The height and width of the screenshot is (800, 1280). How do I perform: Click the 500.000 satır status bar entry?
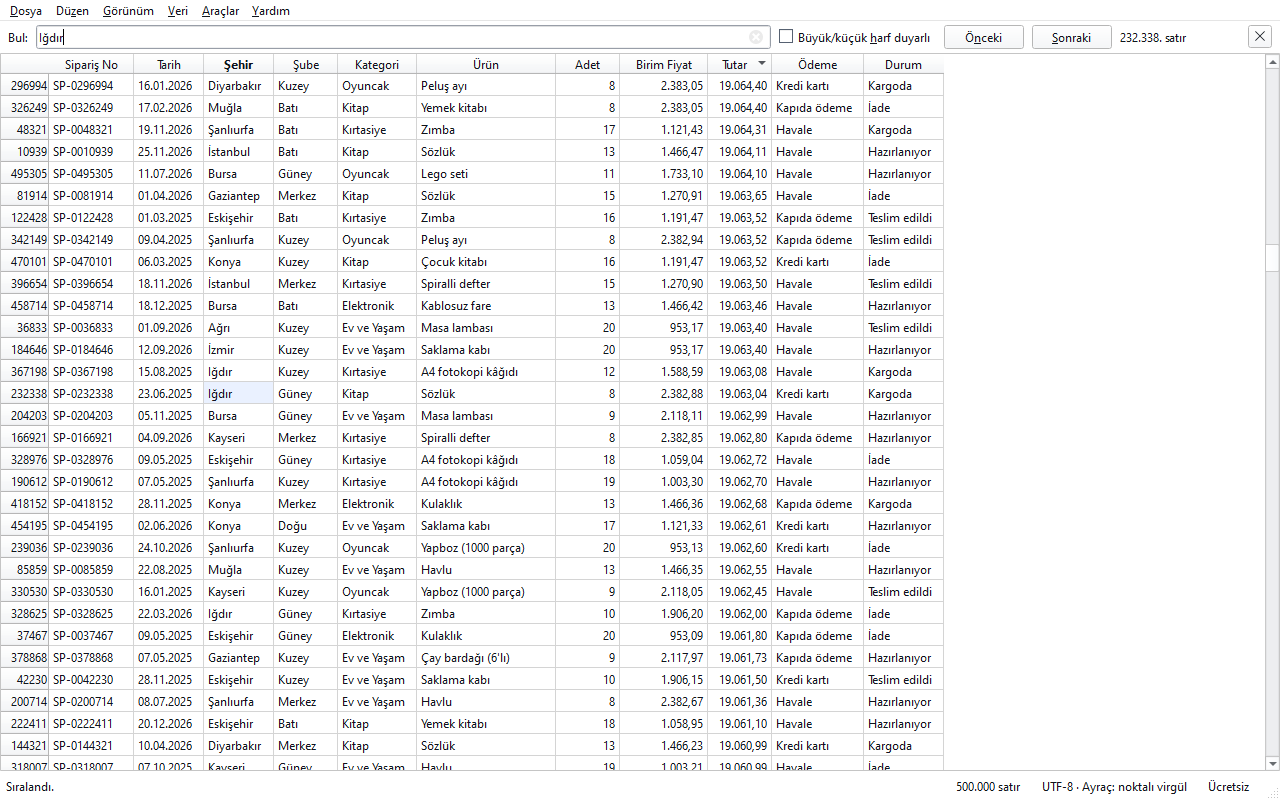pyautogui.click(x=987, y=787)
